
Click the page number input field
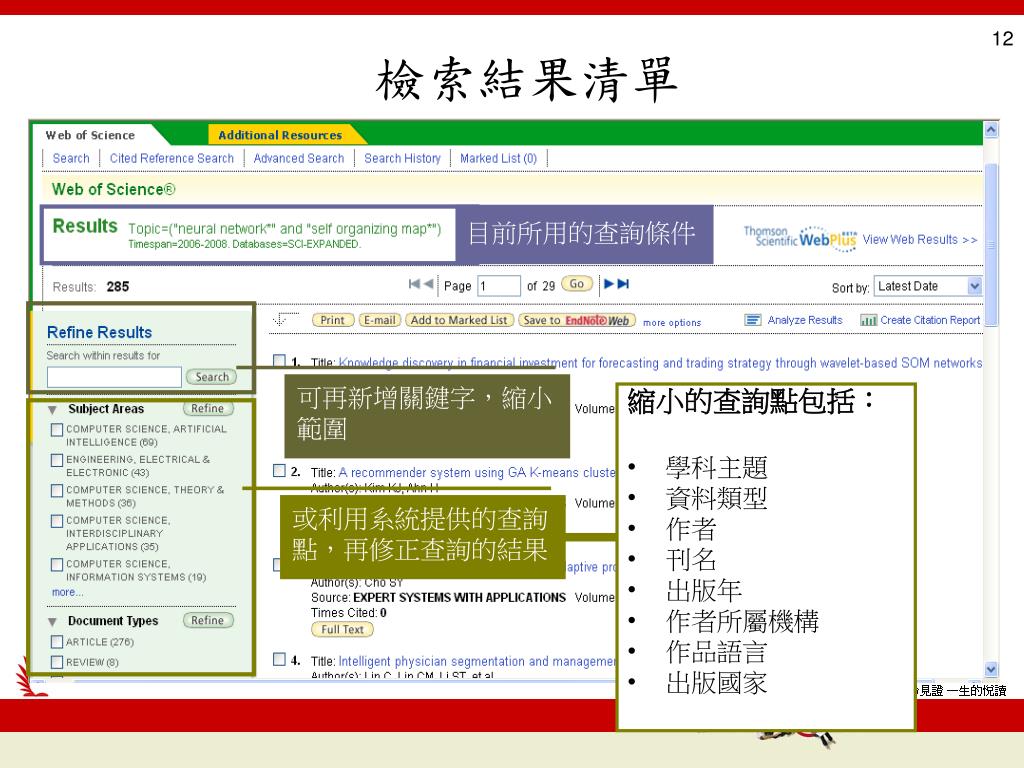coord(499,286)
